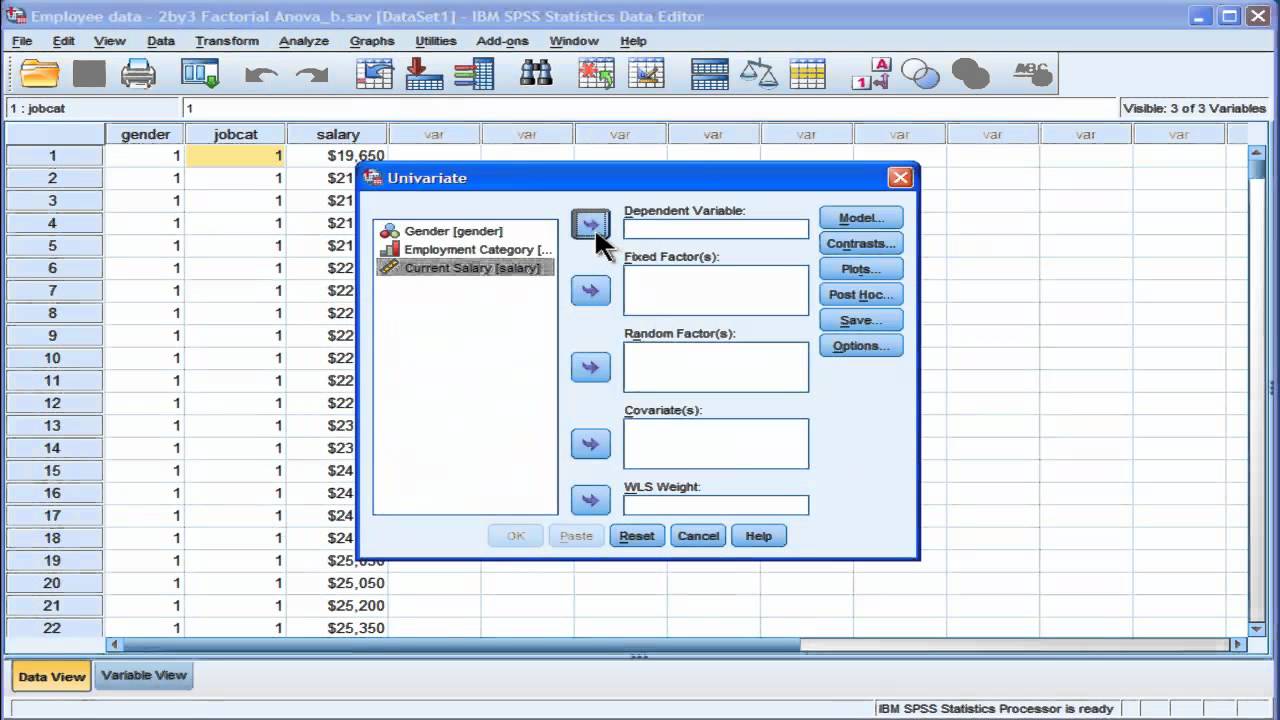Click the Use Variable Sets icon
Viewport: 1280px width, 720px height.
(x=920, y=74)
